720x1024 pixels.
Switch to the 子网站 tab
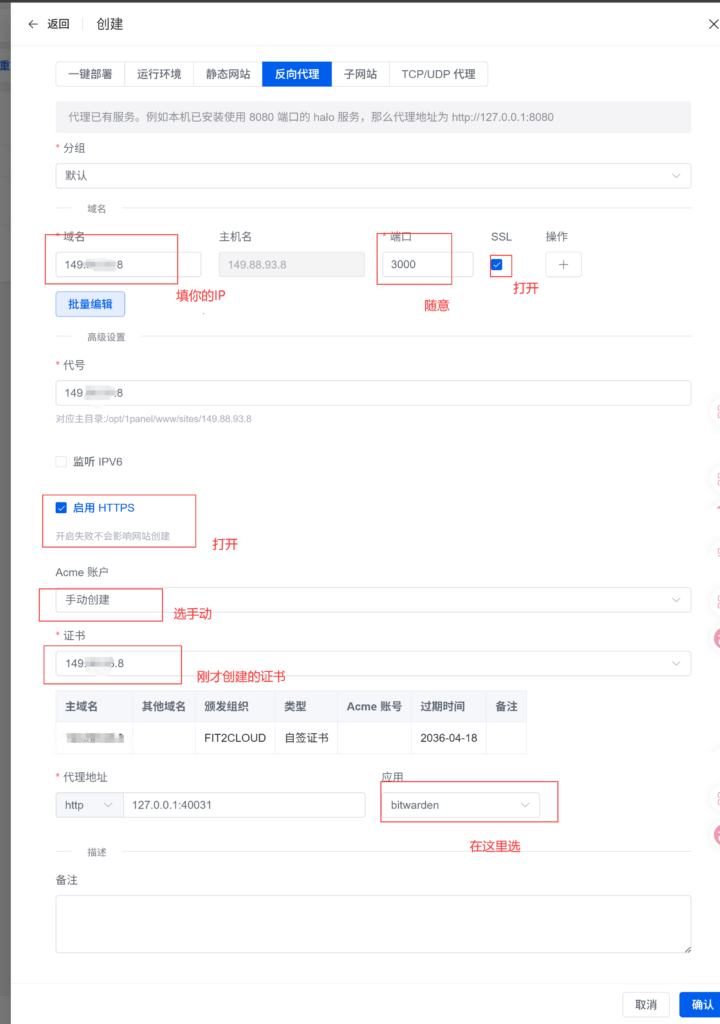(x=360, y=74)
